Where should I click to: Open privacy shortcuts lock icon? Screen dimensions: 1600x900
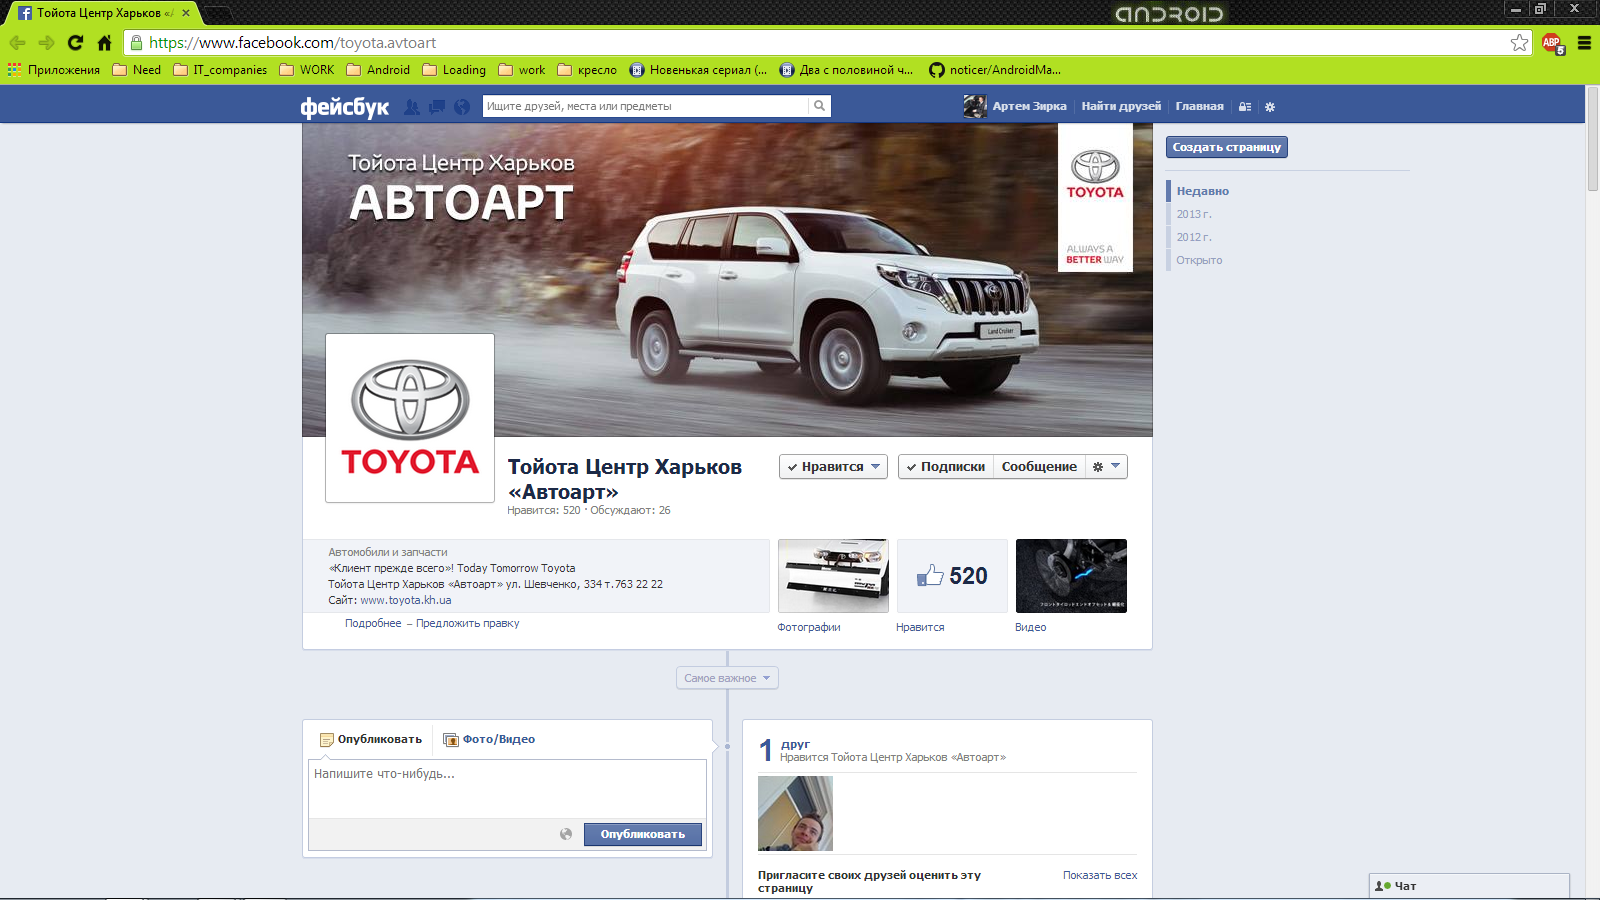pyautogui.click(x=1245, y=107)
